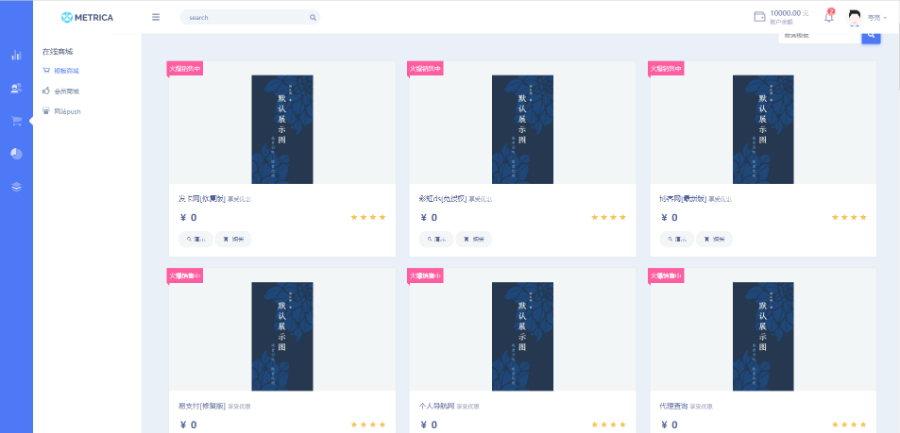The image size is (900, 433).
Task: Click the star rating on 代理查询 card
Action: click(849, 424)
